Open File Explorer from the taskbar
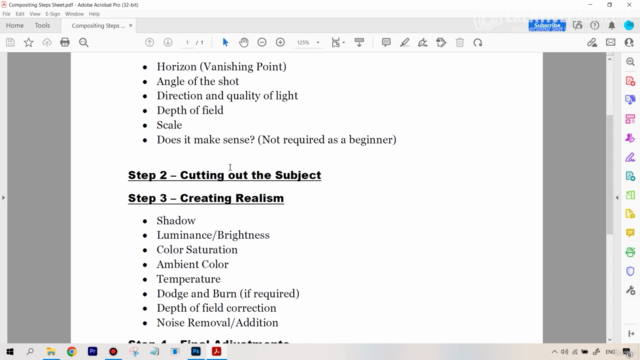The height and width of the screenshot is (360, 640). (x=51, y=351)
